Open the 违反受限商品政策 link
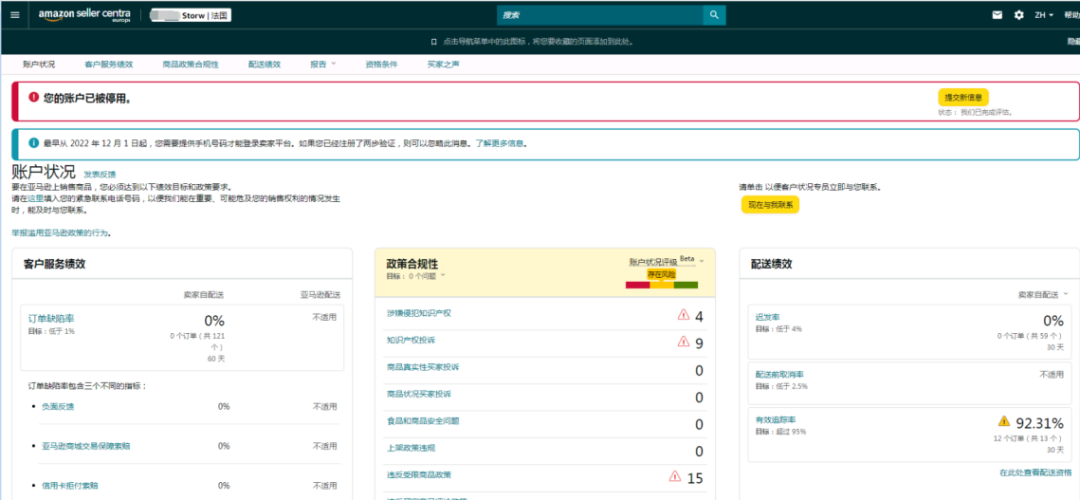This screenshot has width=1080, height=500. click(419, 475)
